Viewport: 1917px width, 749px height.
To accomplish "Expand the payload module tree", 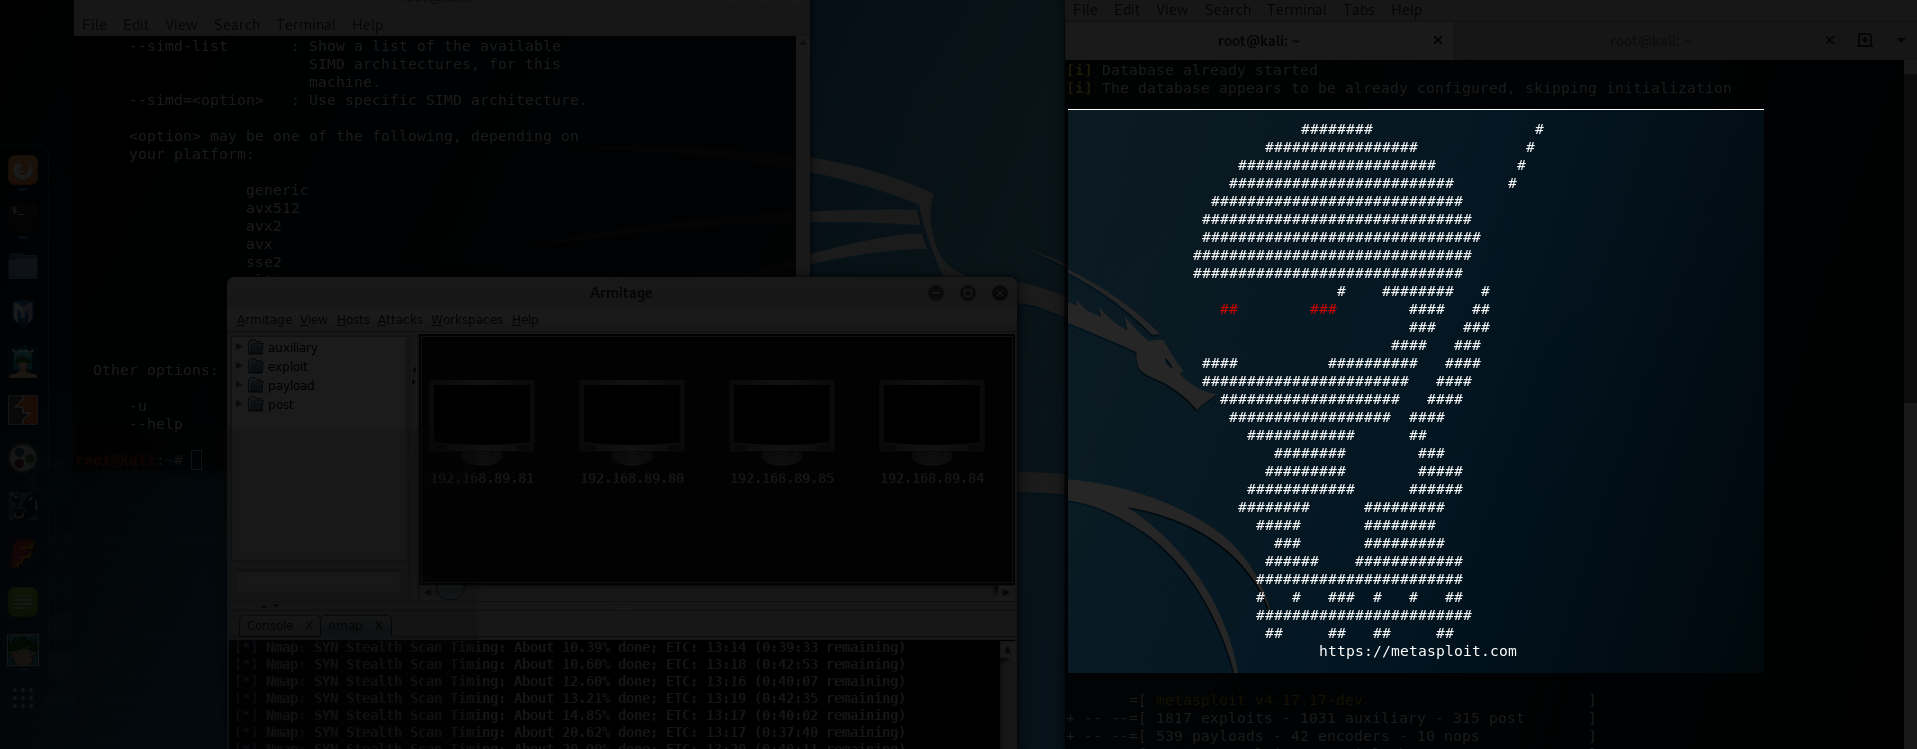I will coord(239,385).
